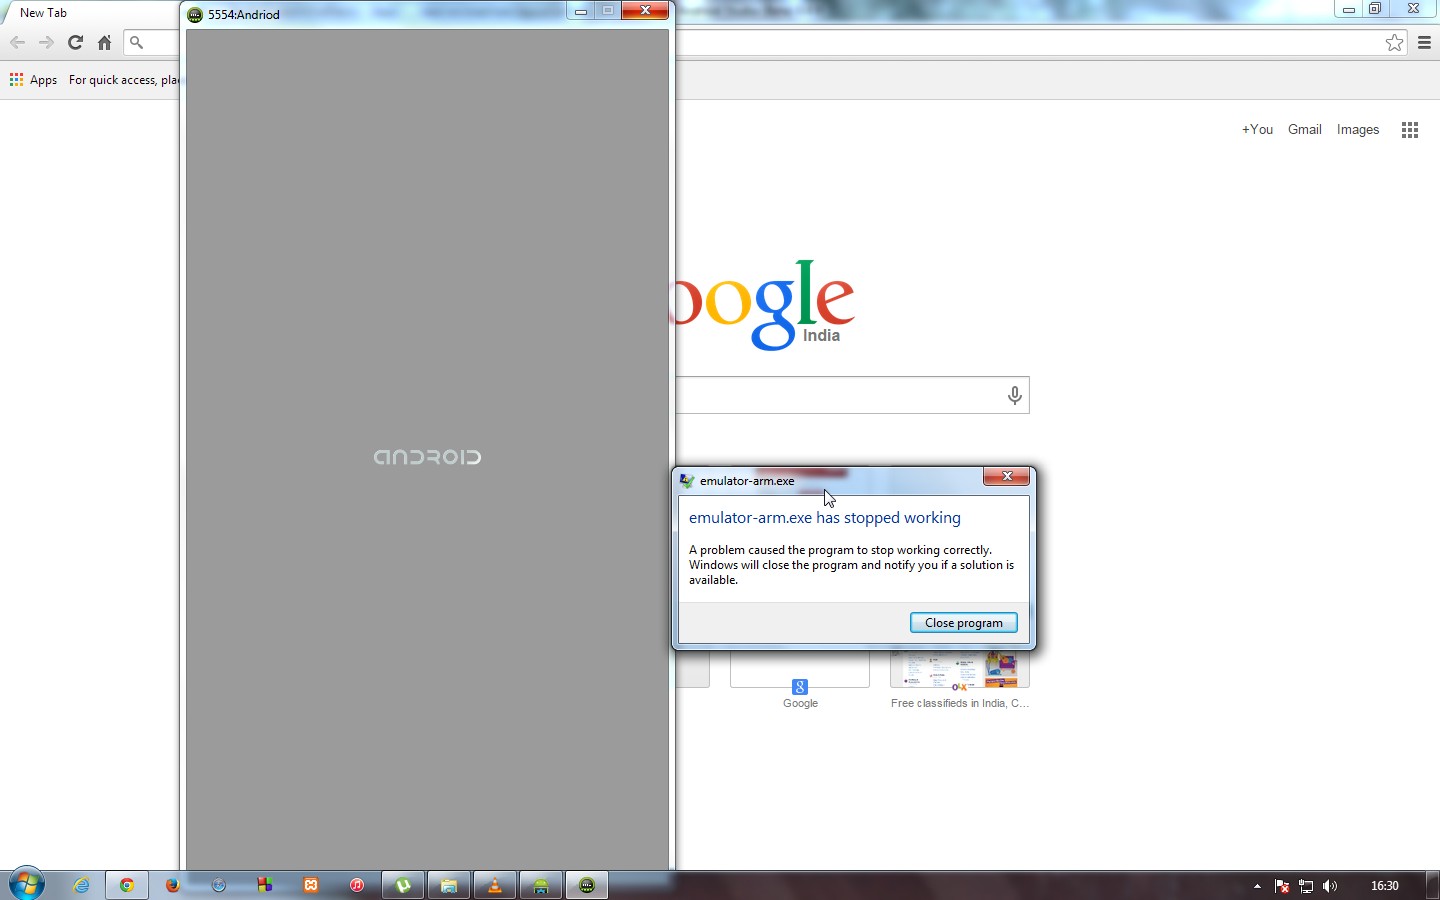
Task: Open Windows Explorer from the taskbar
Action: point(449,885)
